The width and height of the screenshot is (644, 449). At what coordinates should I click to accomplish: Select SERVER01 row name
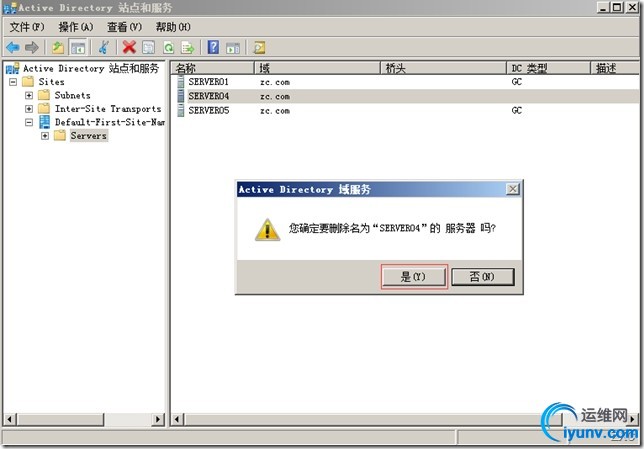[208, 82]
